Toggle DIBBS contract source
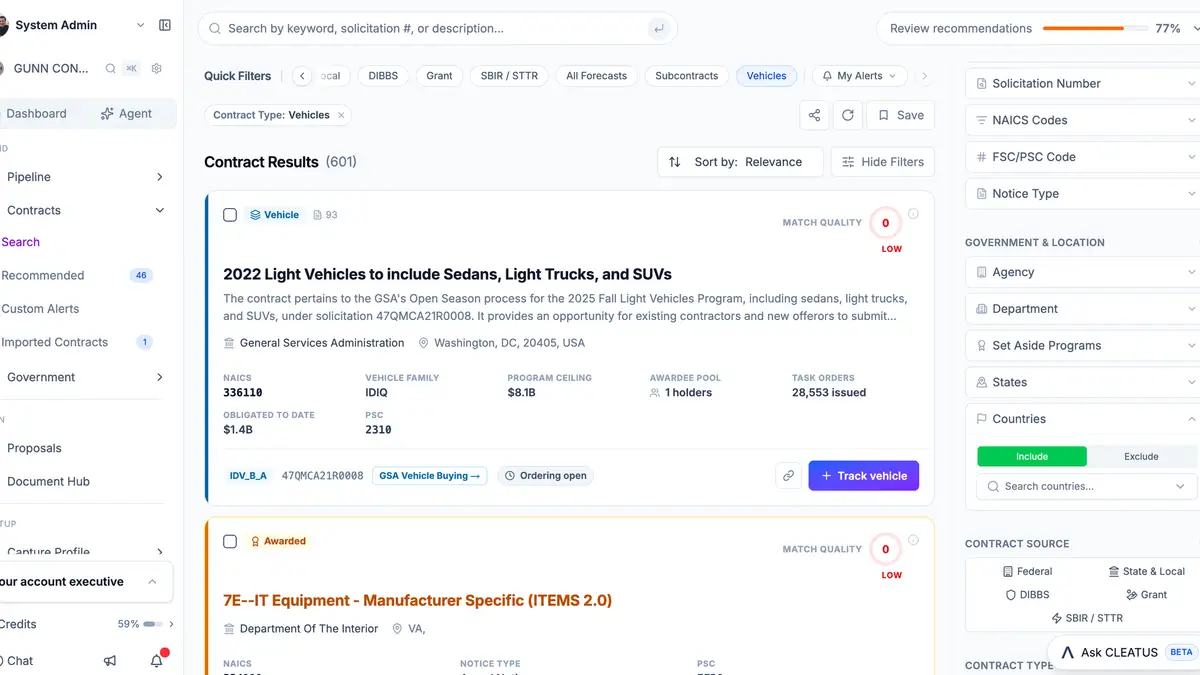1200x675 pixels. pos(1028,595)
